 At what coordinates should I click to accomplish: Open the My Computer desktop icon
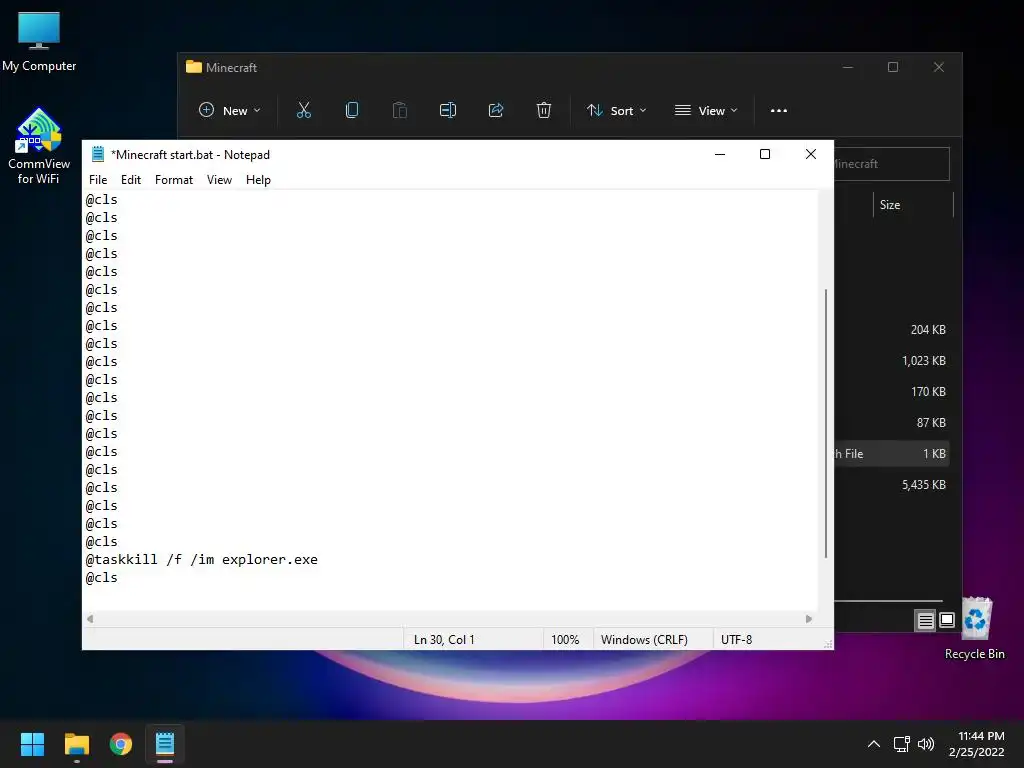[x=39, y=41]
